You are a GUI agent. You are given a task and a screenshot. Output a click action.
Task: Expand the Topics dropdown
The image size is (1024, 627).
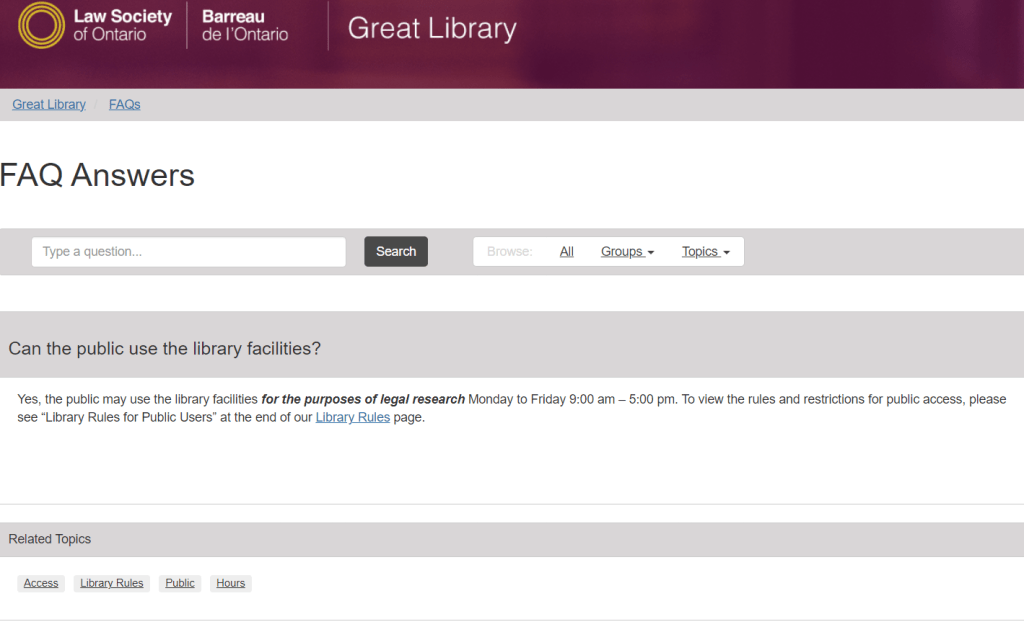click(x=705, y=252)
